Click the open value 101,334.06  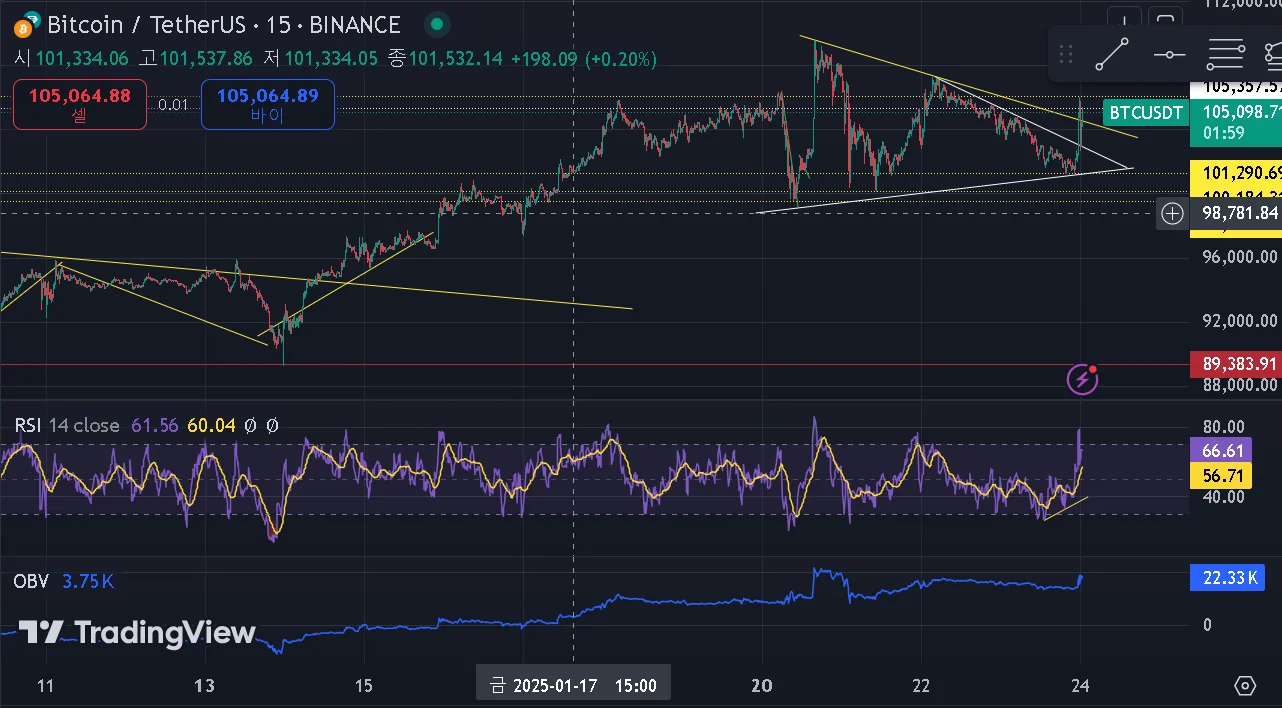(x=82, y=59)
